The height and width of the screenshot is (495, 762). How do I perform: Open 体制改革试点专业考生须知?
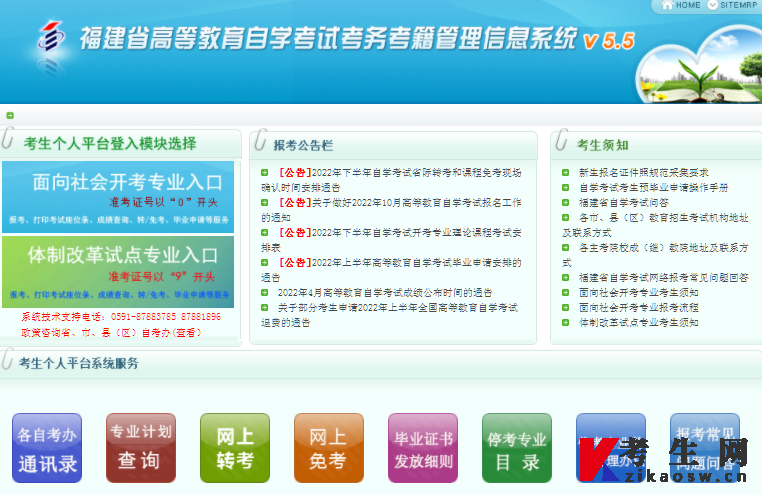[x=639, y=323]
